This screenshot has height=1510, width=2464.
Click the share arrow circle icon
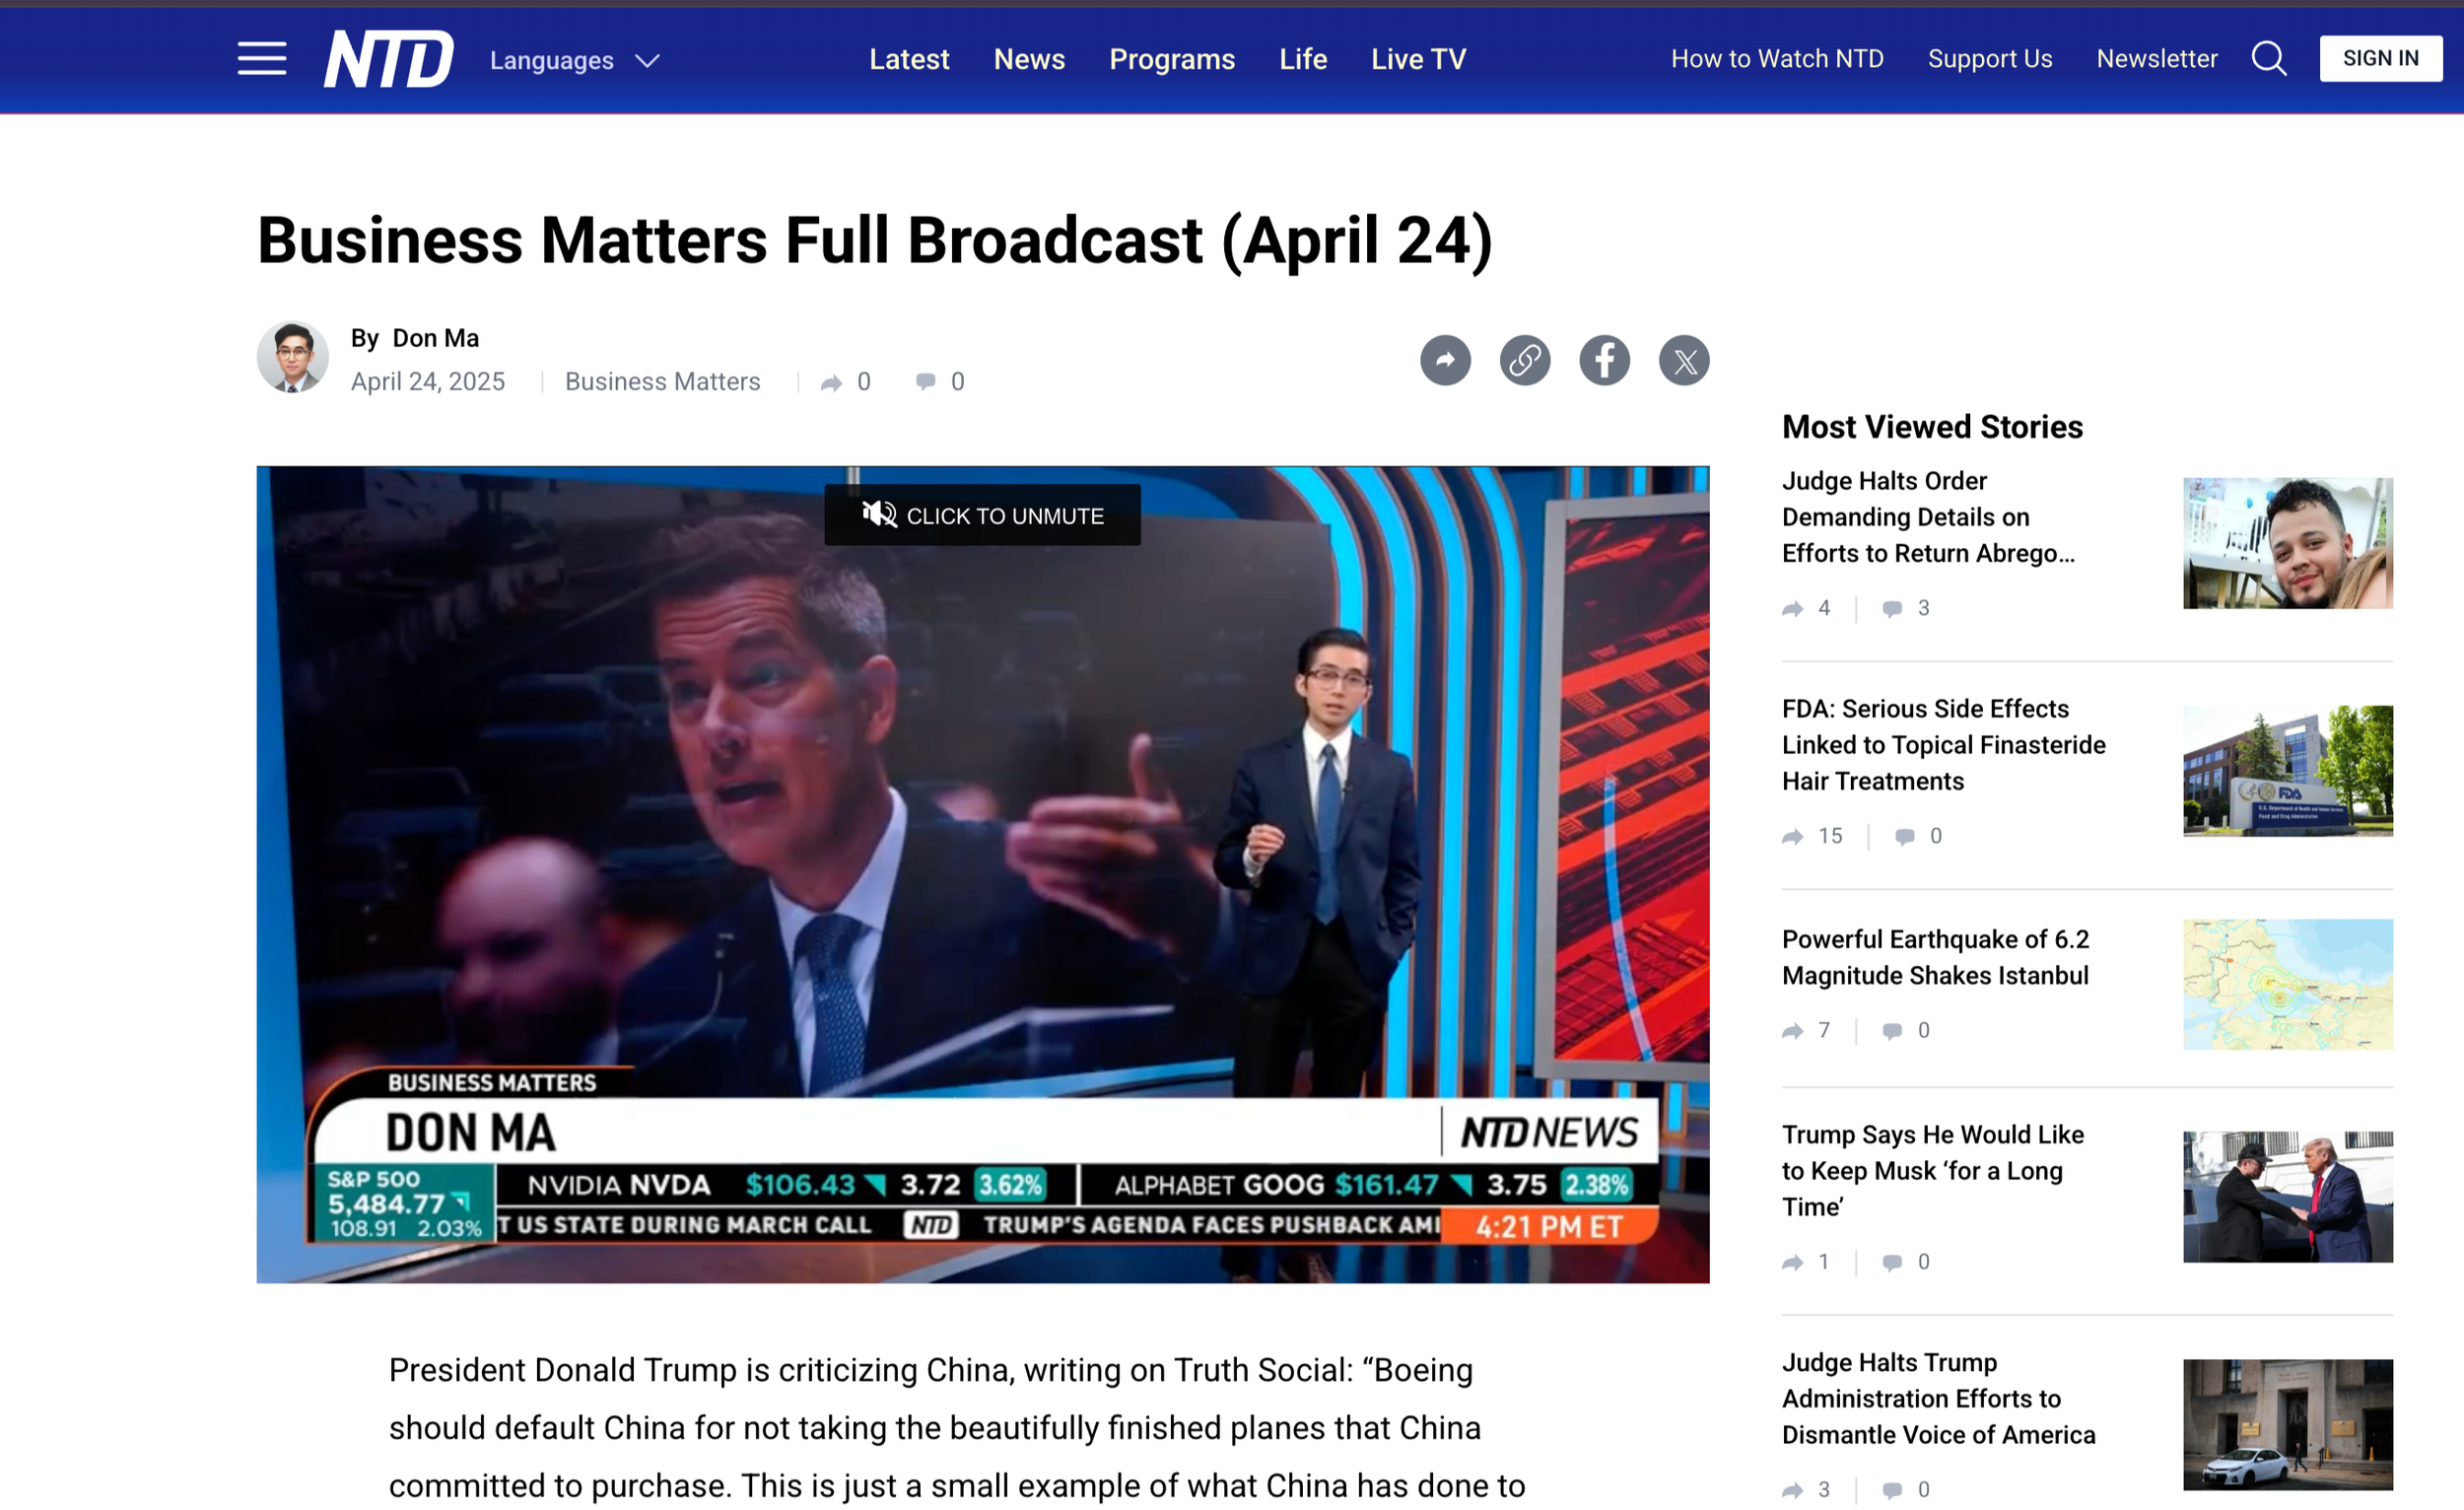[1445, 360]
